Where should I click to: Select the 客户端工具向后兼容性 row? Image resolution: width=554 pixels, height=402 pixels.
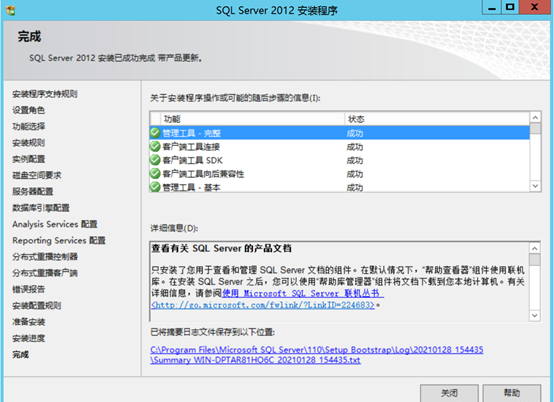pyautogui.click(x=340, y=174)
